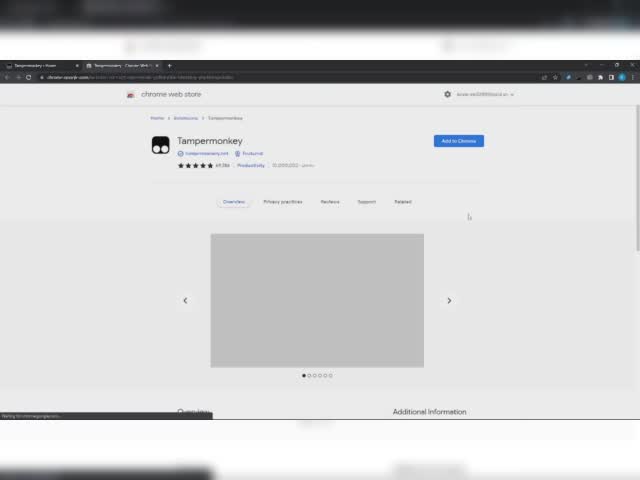Close the first Tampermonkey Home tab
This screenshot has width=640, height=480.
click(77, 66)
